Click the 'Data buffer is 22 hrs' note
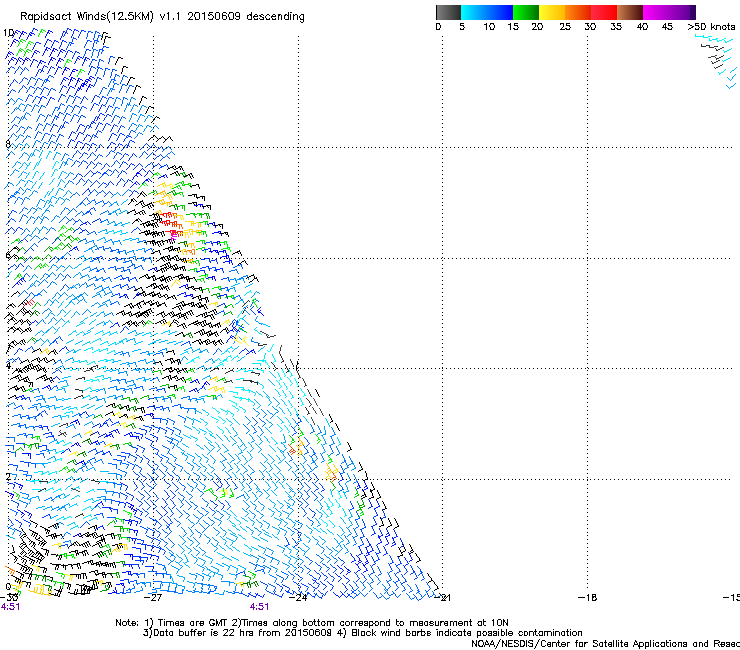Image resolution: width=740 pixels, height=650 pixels. [362, 633]
